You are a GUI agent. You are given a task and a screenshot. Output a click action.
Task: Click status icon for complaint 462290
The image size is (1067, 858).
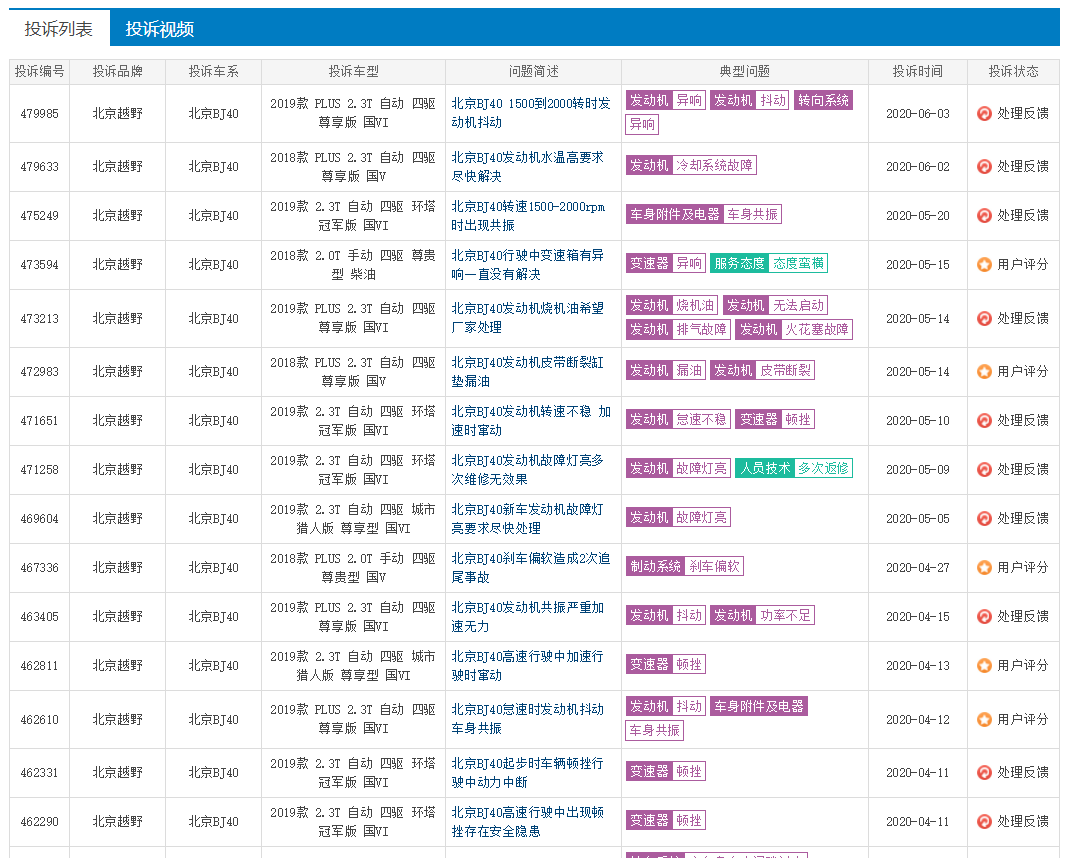[x=984, y=821]
